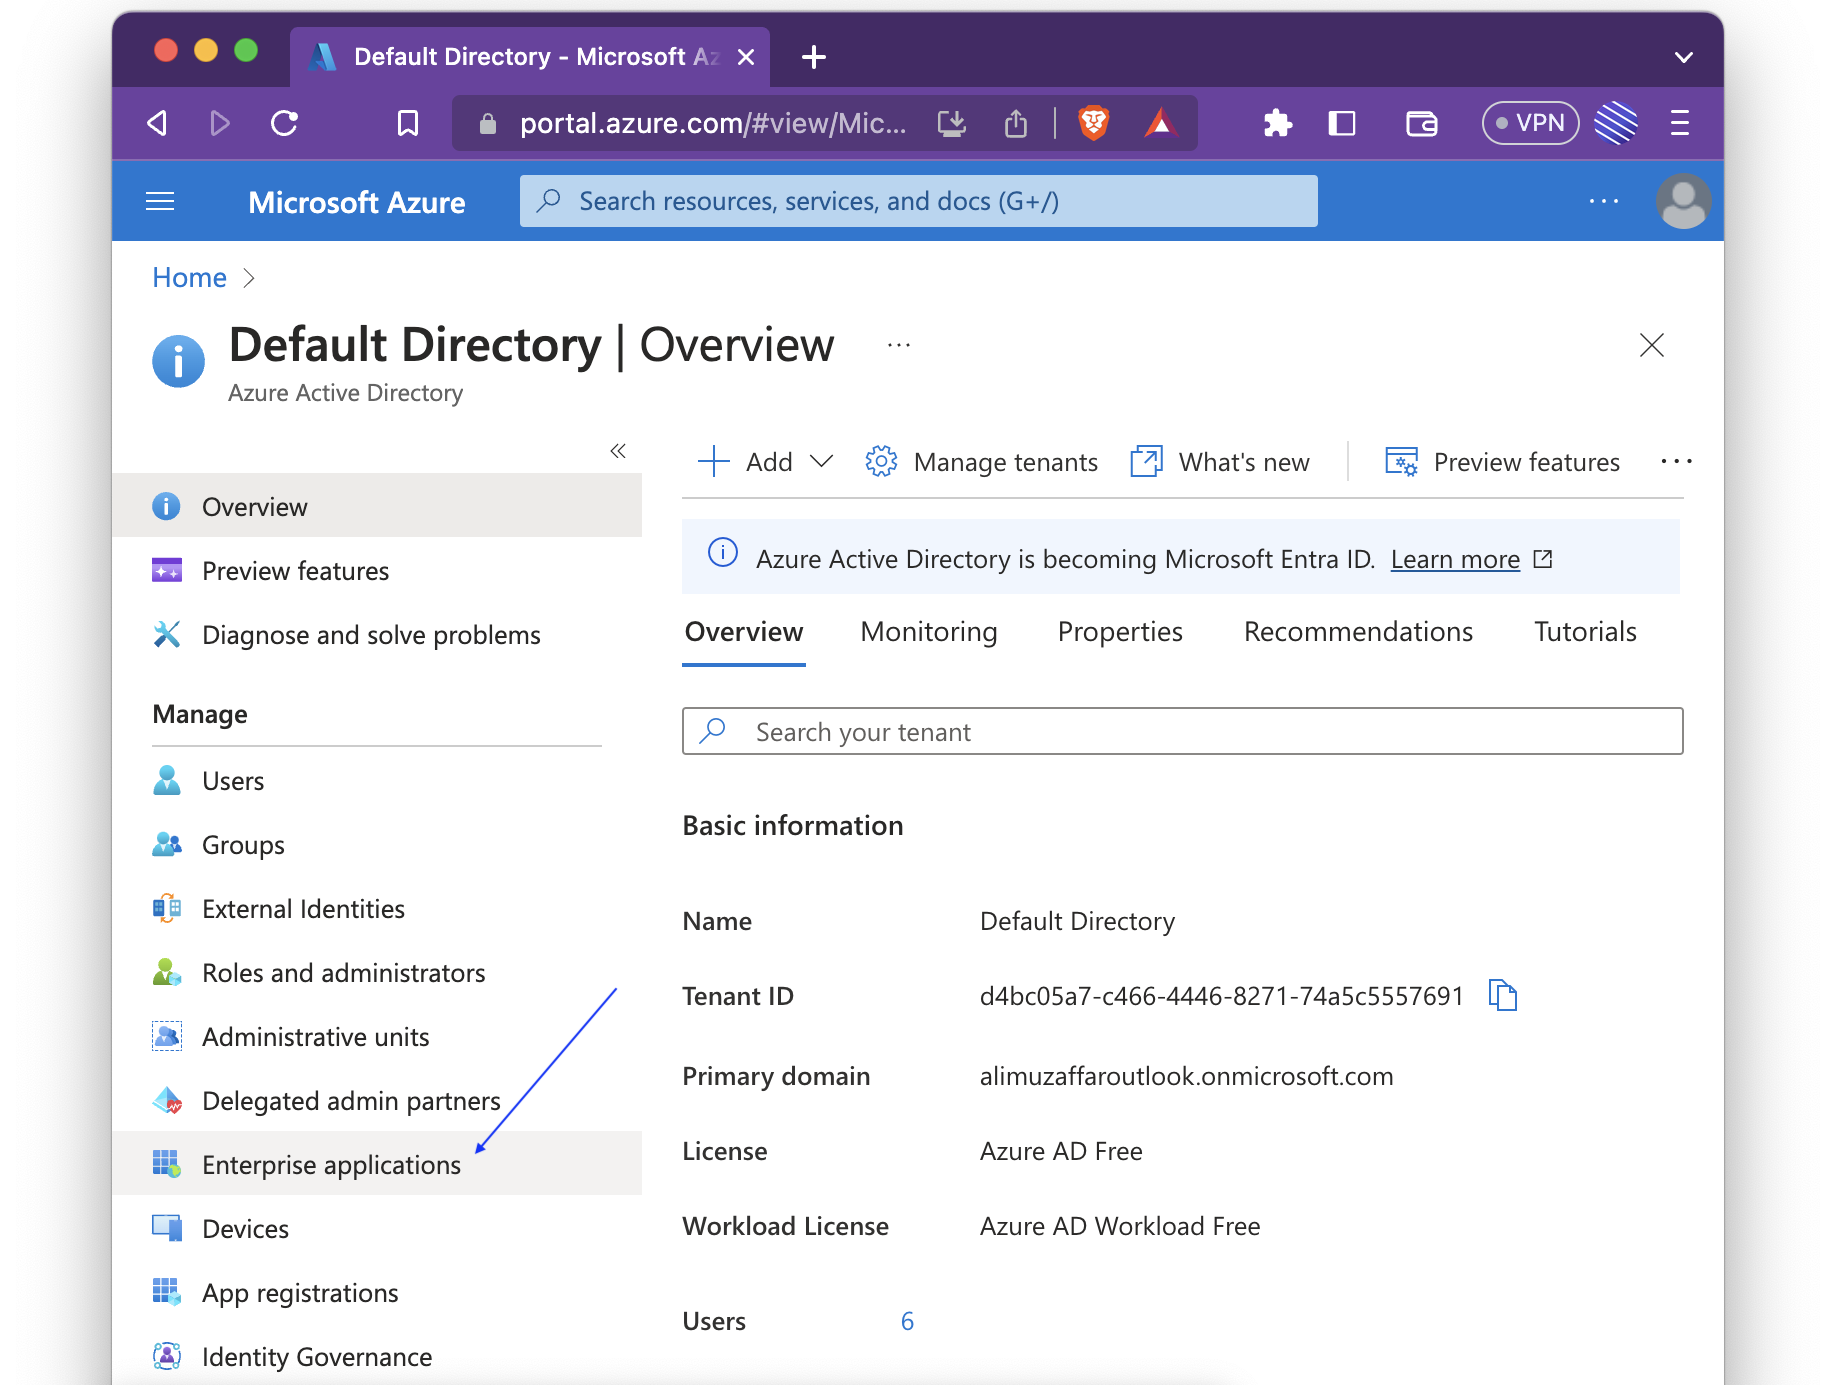Focus the Search your tenant field

tap(1182, 731)
